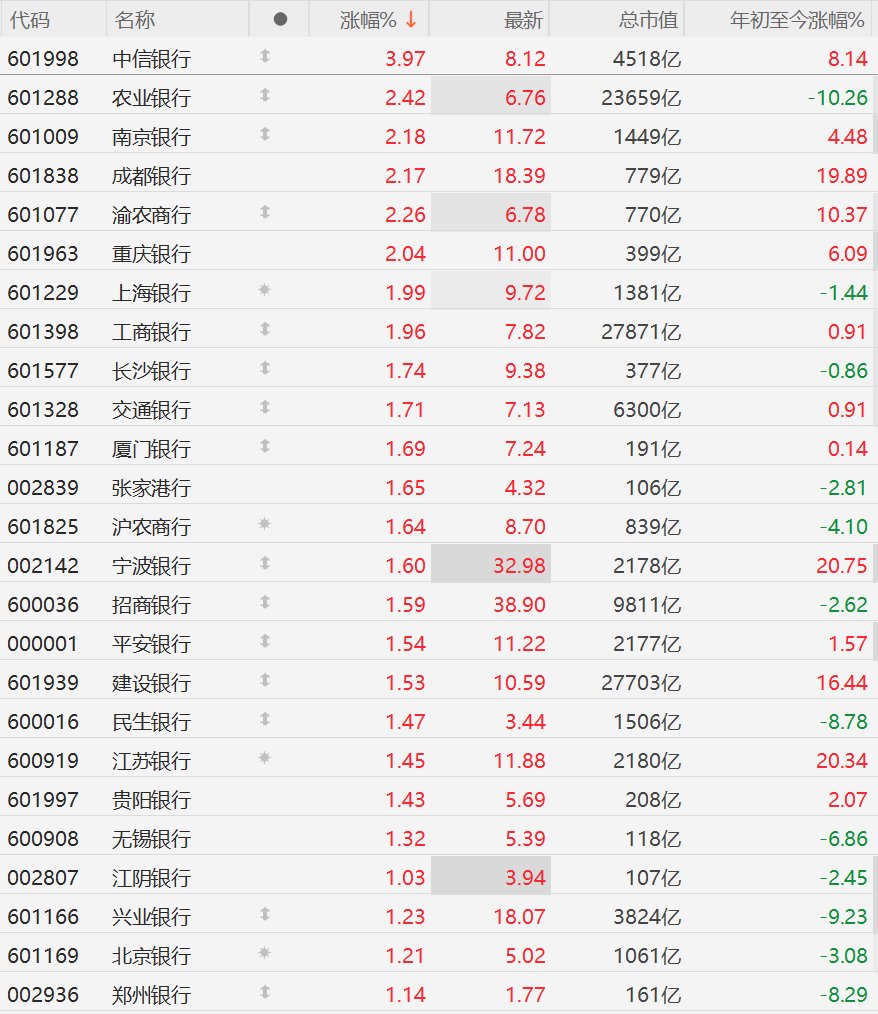Click stock code 601166
The height and width of the screenshot is (1014, 878).
pyautogui.click(x=43, y=916)
